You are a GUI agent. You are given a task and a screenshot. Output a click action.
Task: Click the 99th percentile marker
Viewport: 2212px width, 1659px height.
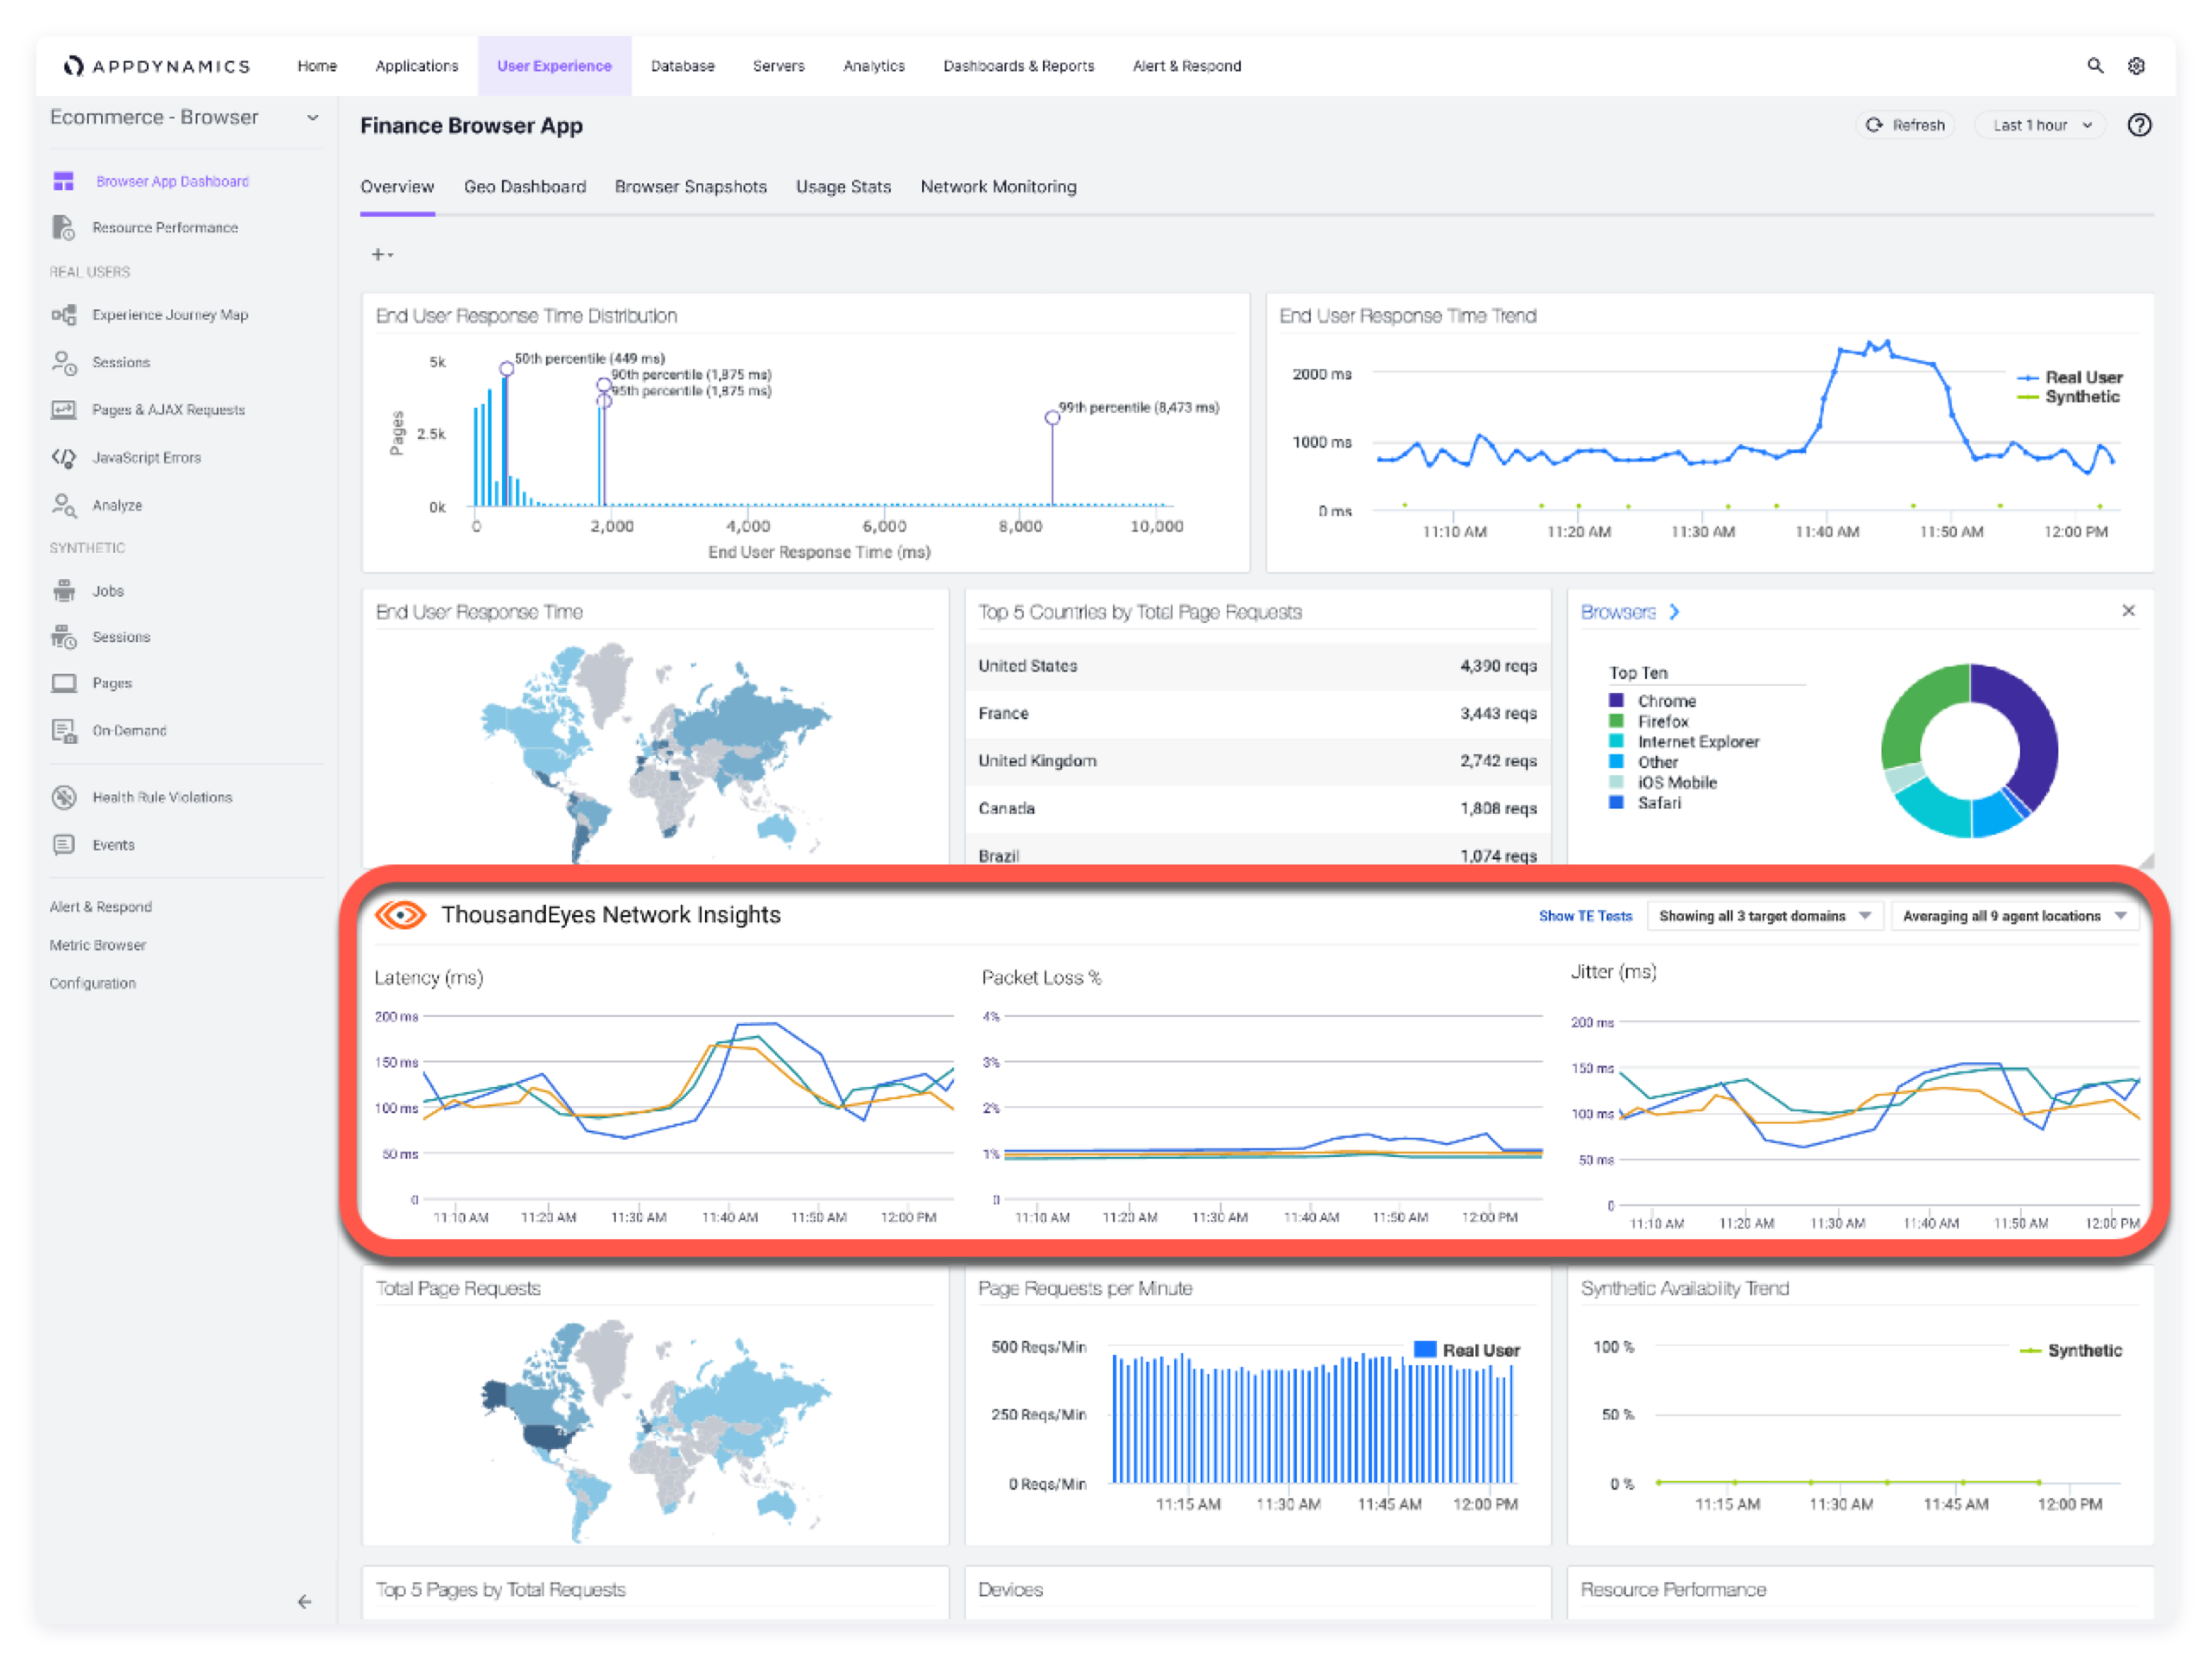pyautogui.click(x=1052, y=418)
